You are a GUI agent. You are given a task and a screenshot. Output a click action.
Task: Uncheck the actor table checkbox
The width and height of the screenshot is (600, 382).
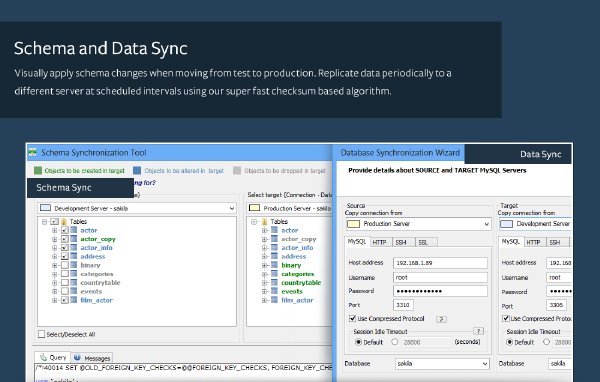pyautogui.click(x=65, y=230)
